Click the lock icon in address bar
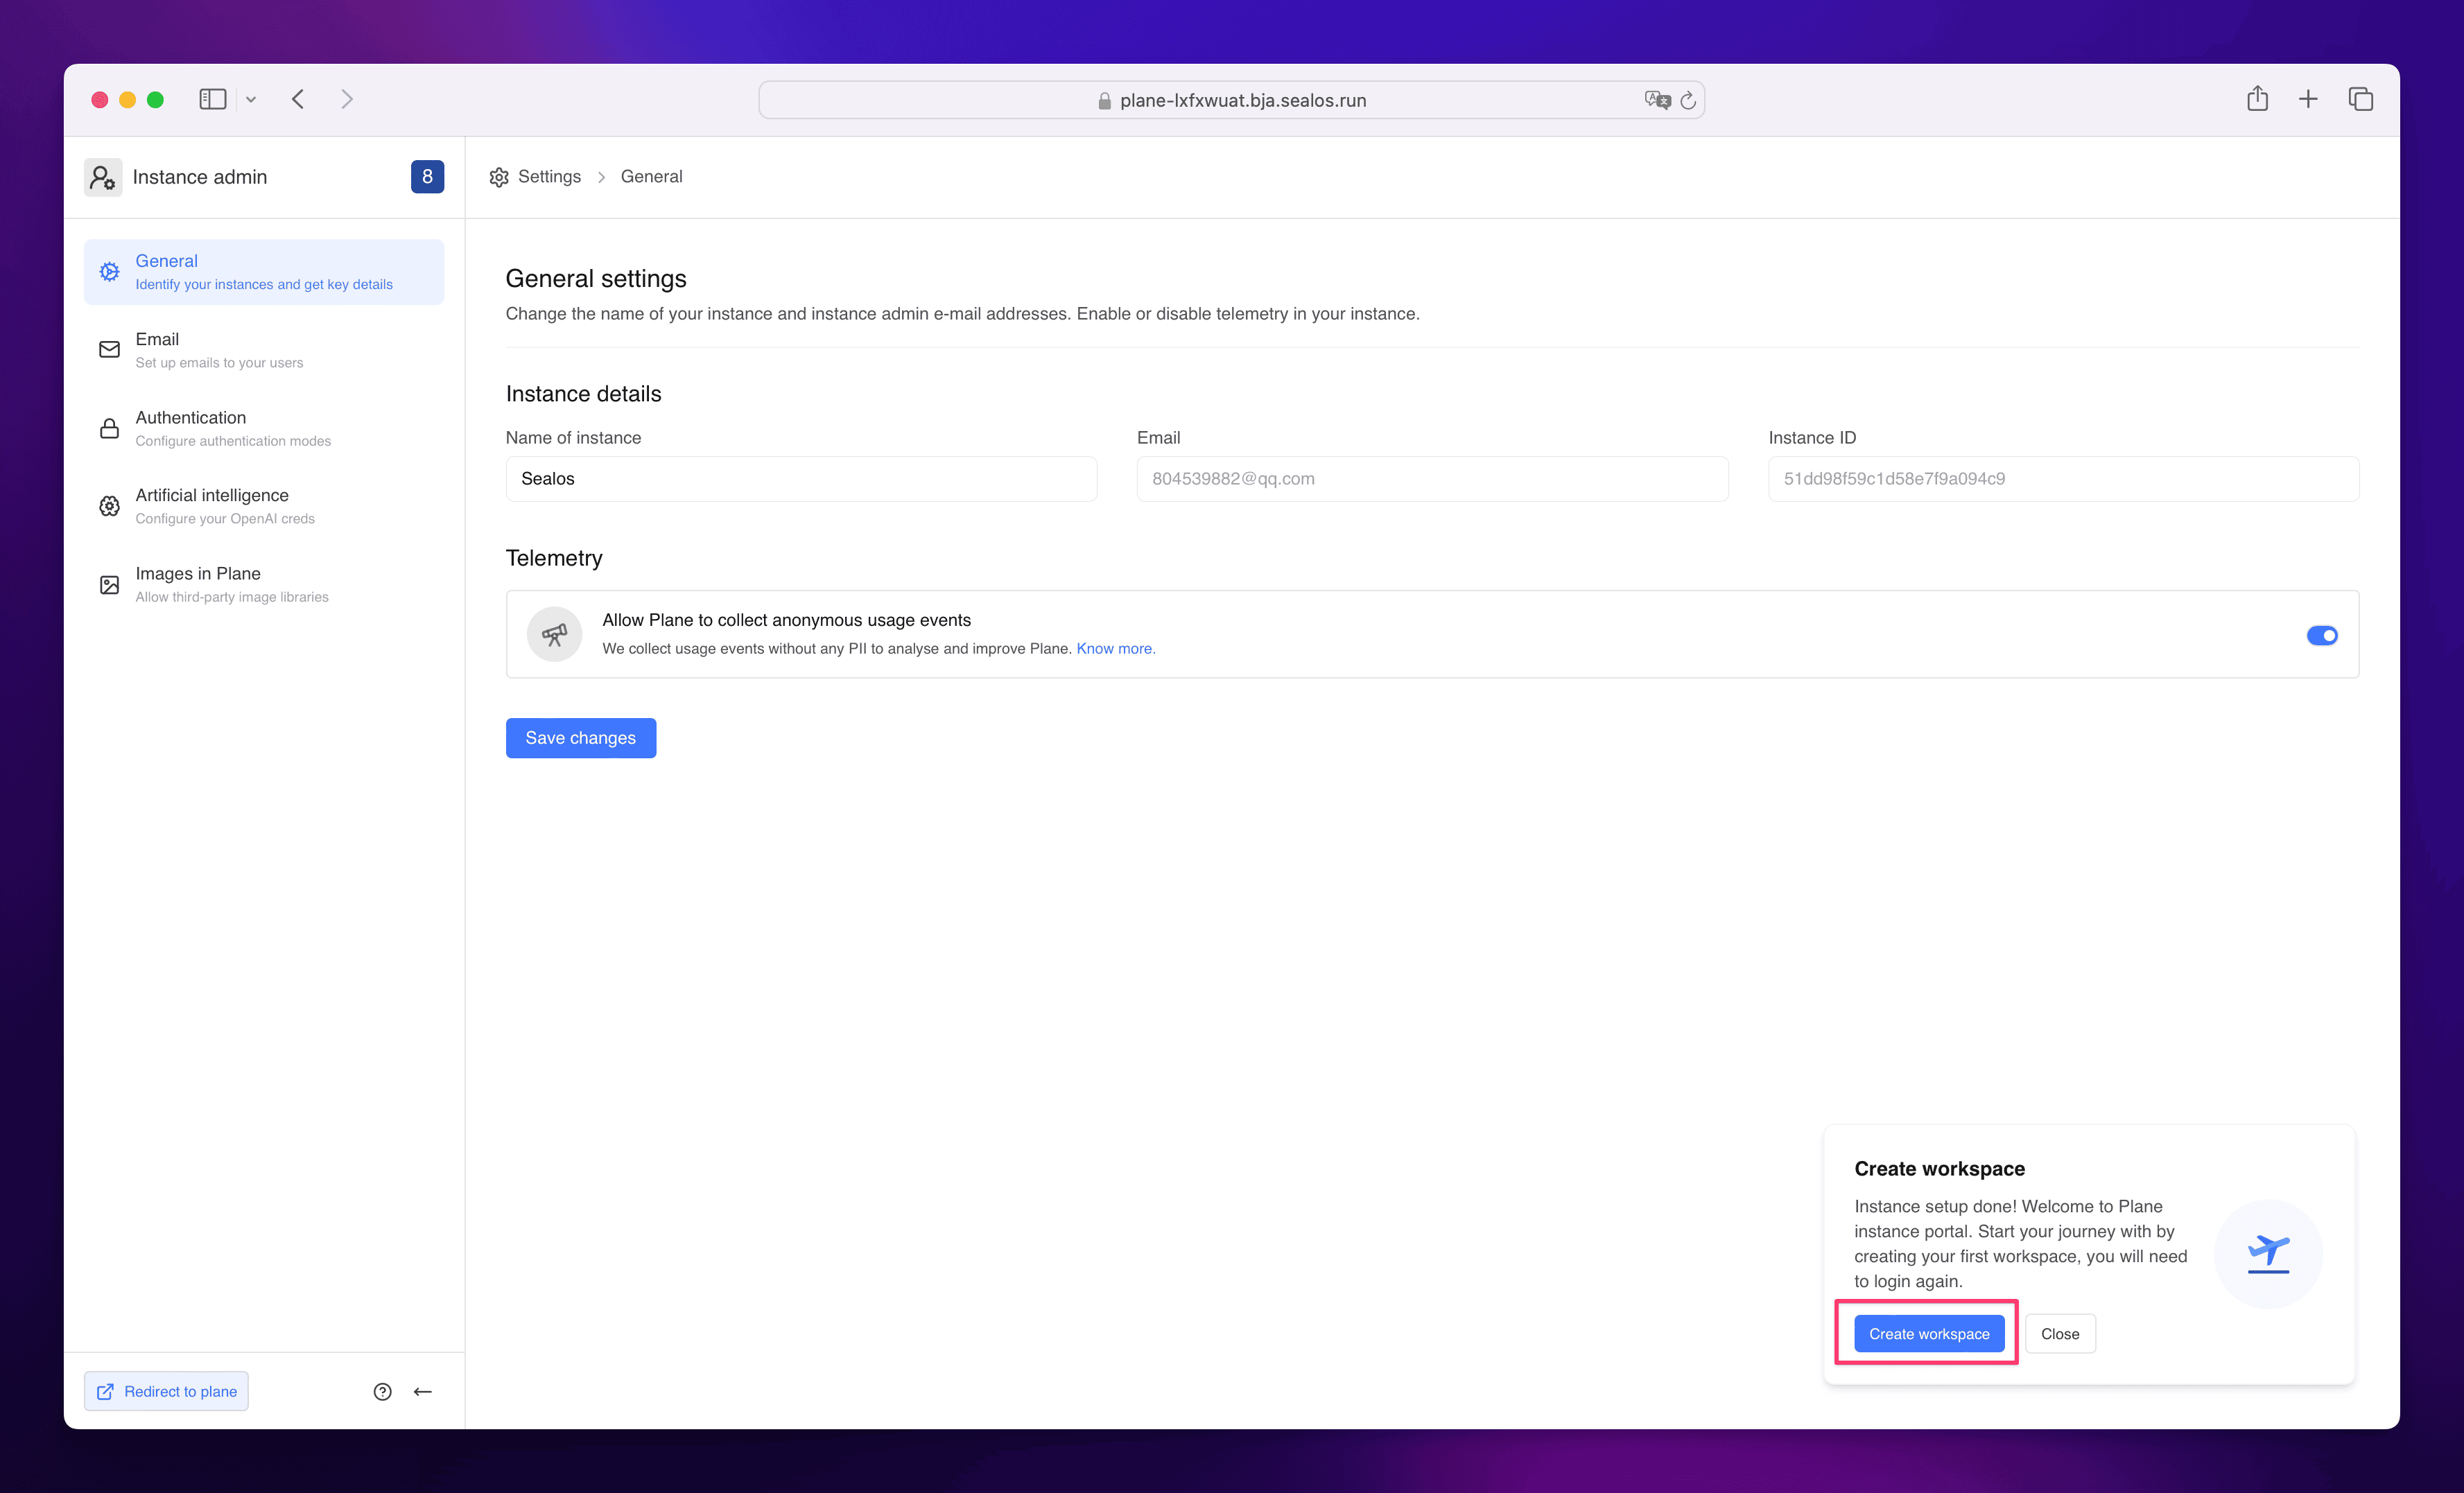The width and height of the screenshot is (2464, 1493). point(1104,101)
